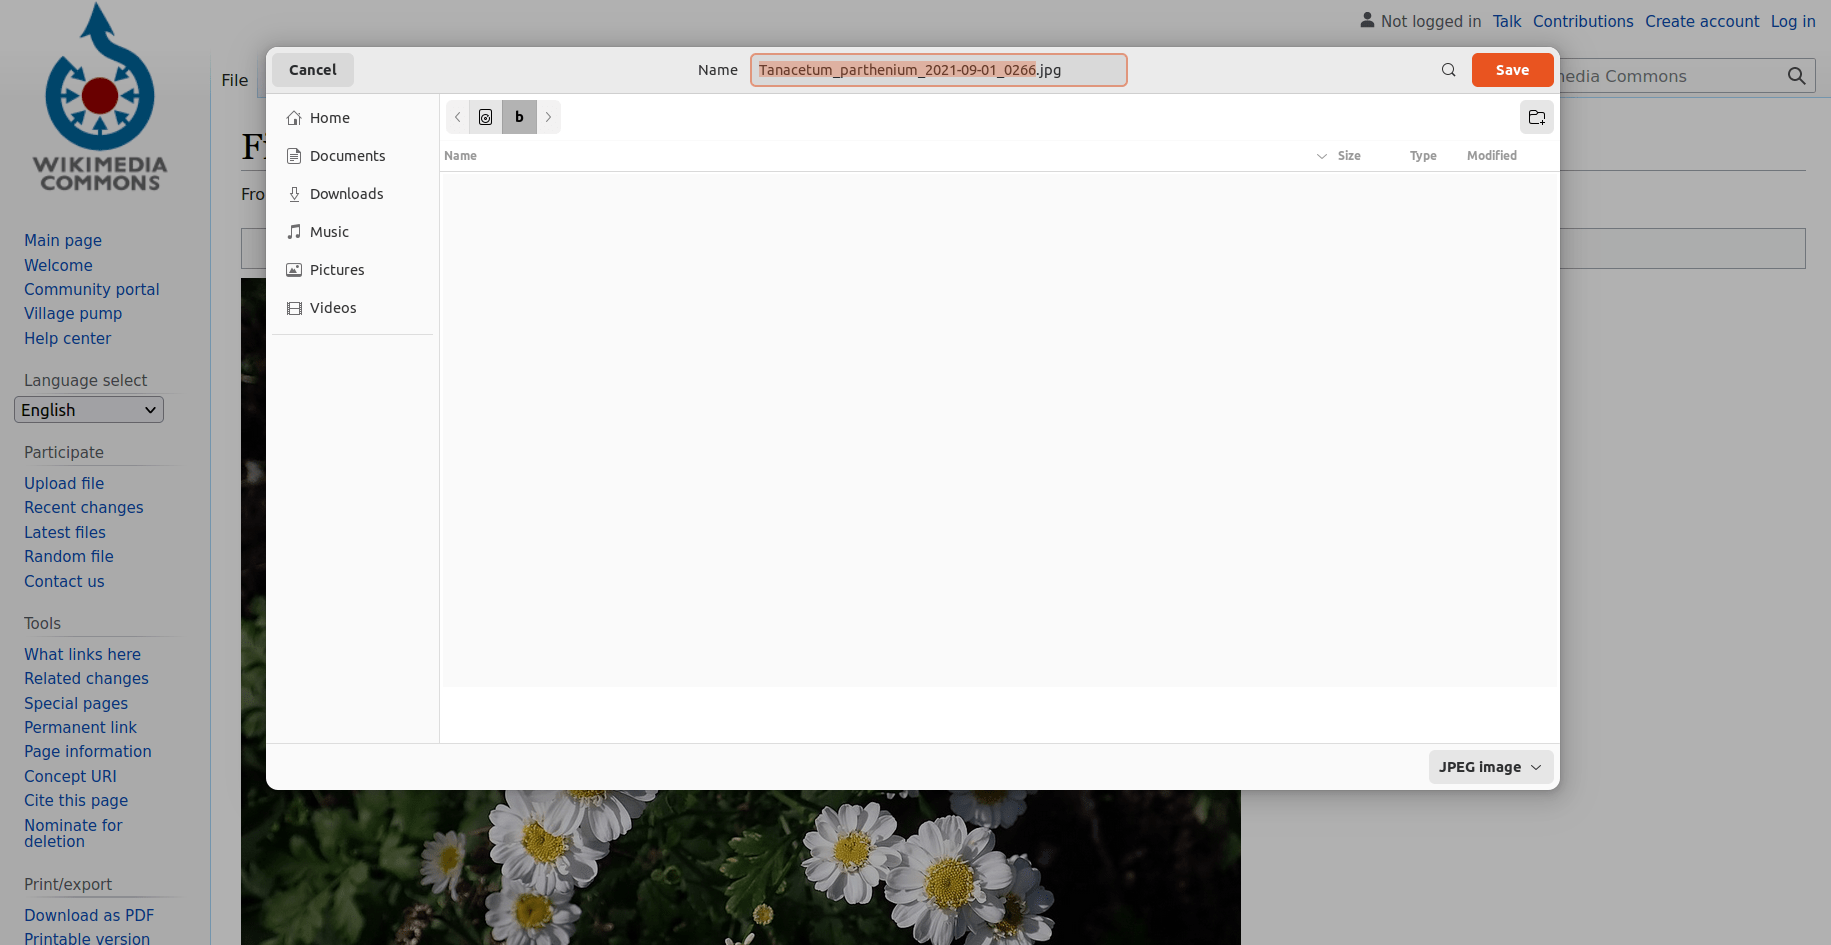Open the Upload file link

[63, 483]
